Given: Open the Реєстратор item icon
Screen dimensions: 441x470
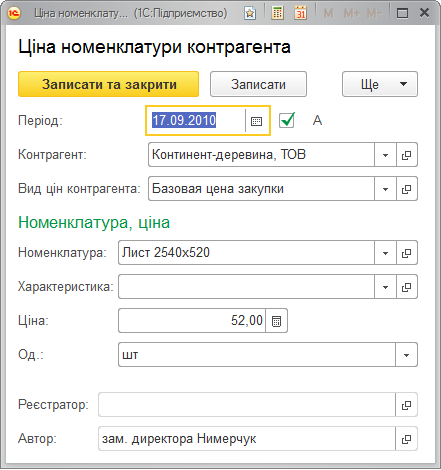Looking at the screenshot, I should tap(406, 405).
